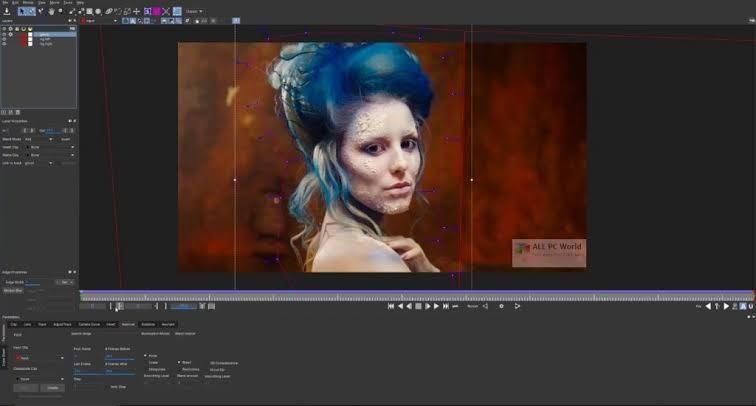
Task: Open the Matte Clip dropdown
Action: (x=51, y=155)
